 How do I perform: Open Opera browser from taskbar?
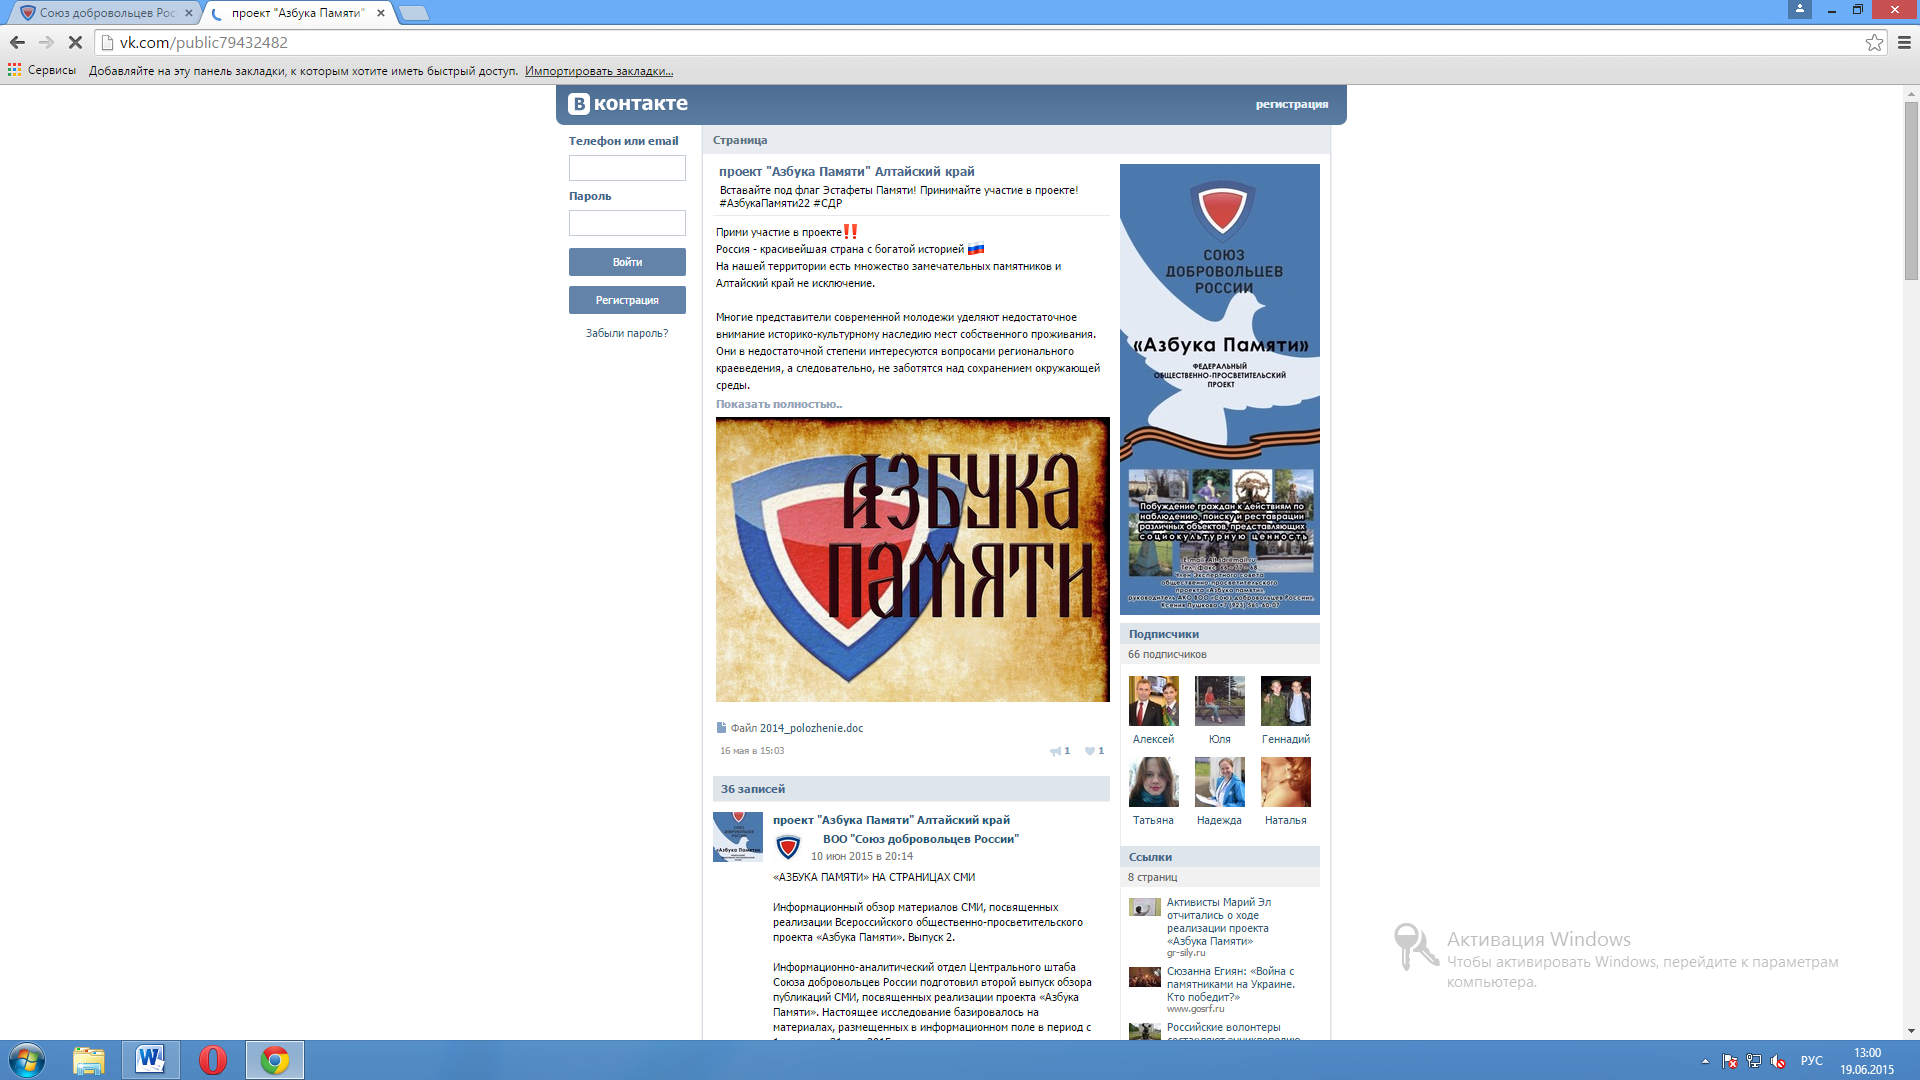pyautogui.click(x=213, y=1060)
